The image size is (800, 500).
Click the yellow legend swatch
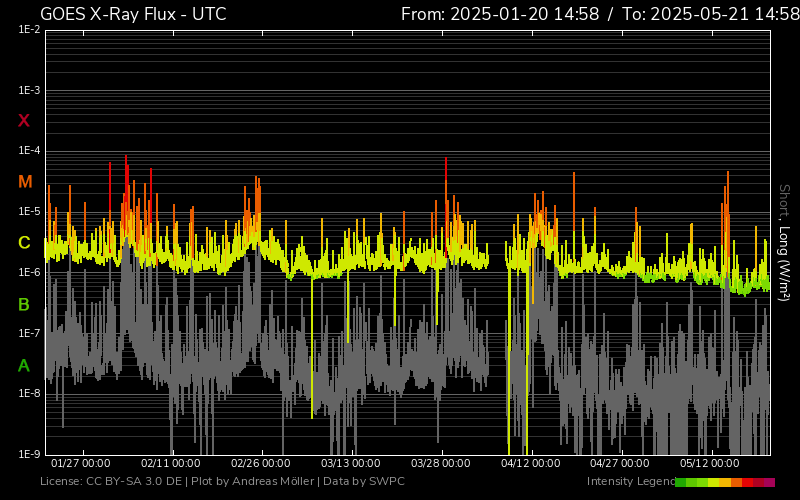[714, 482]
